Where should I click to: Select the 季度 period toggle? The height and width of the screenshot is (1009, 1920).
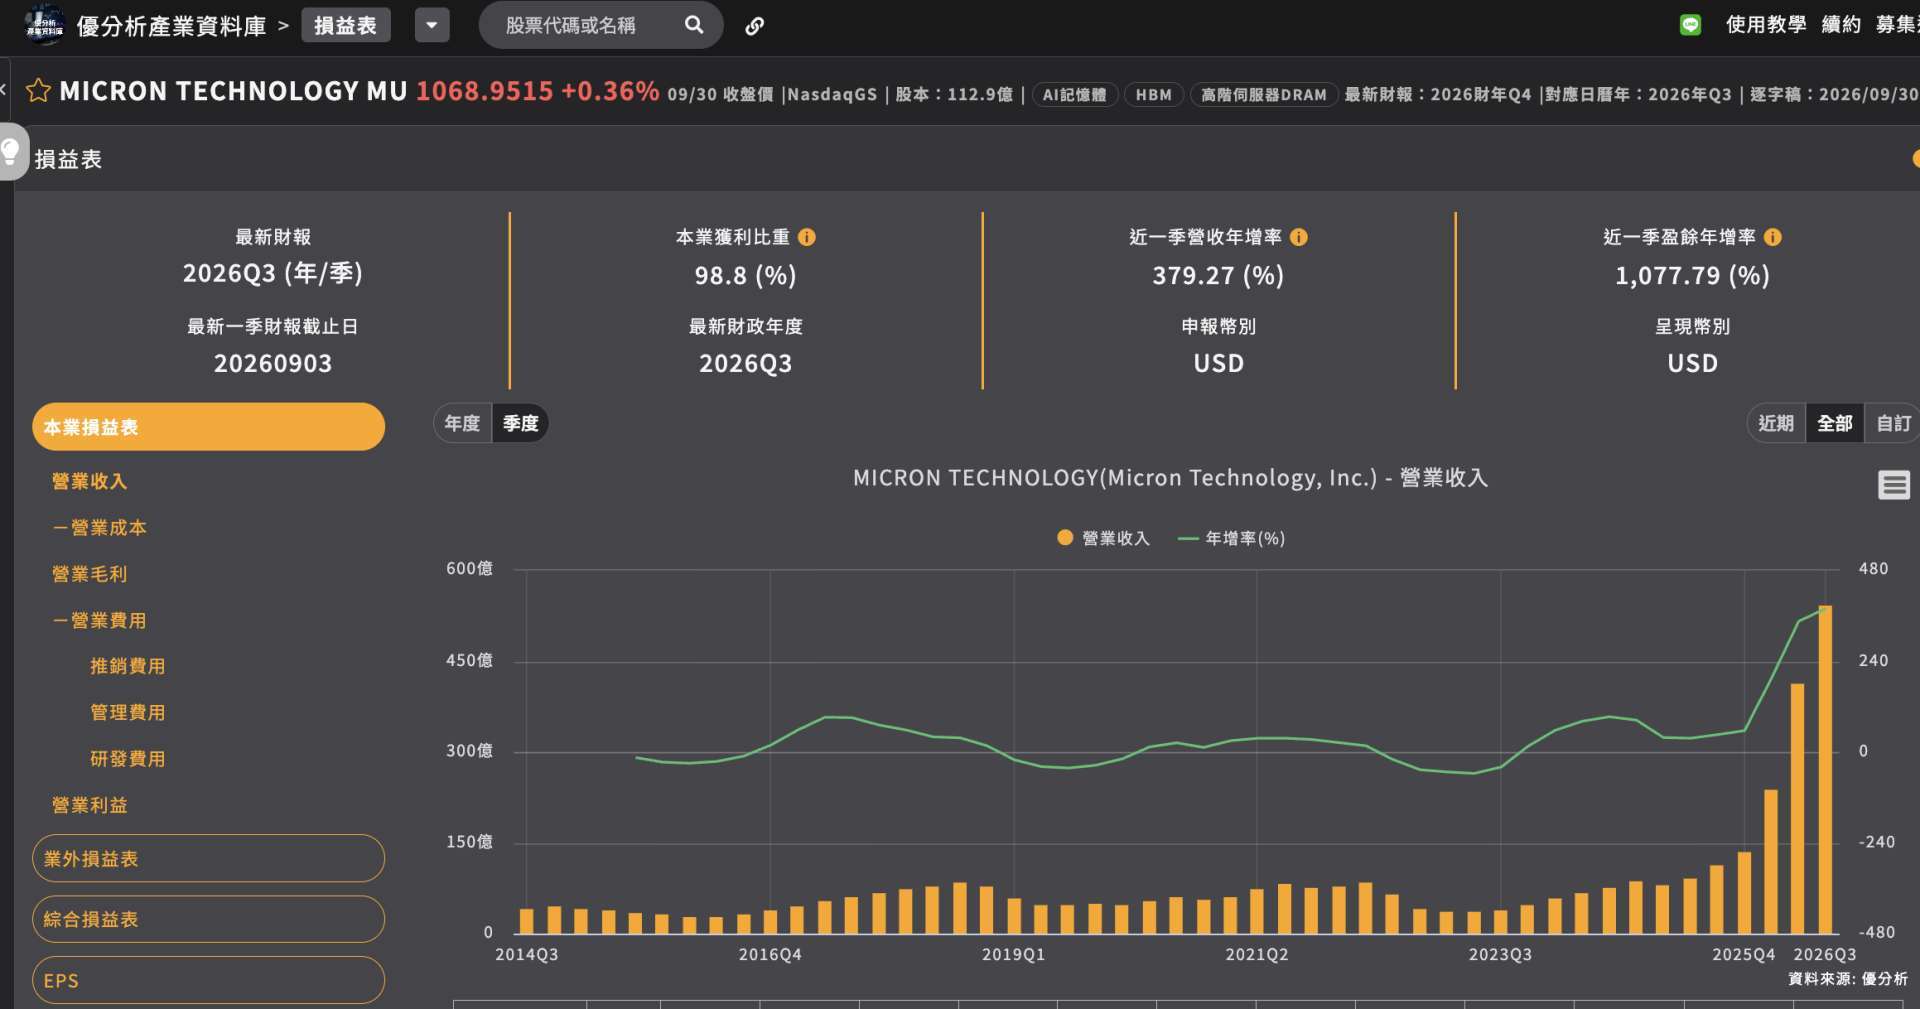point(521,423)
